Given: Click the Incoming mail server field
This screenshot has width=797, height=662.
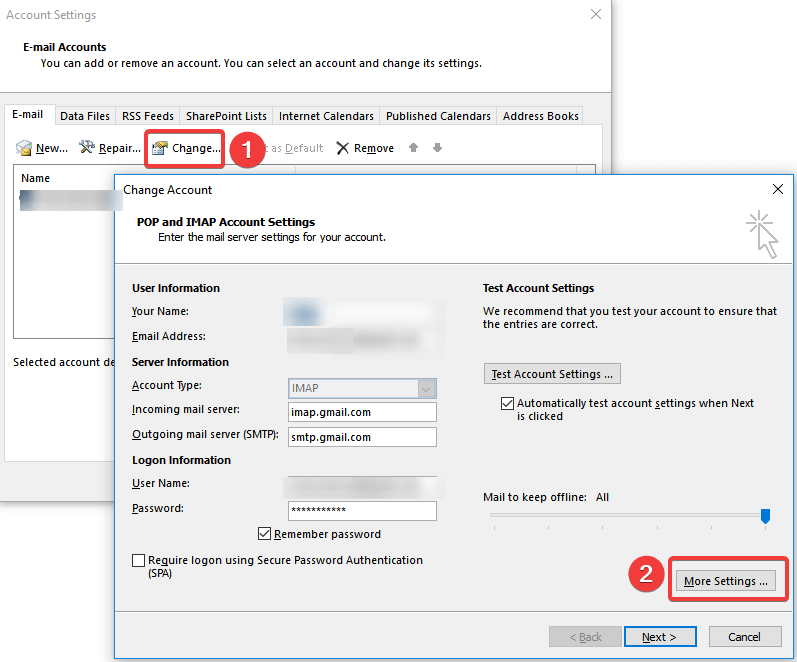Looking at the screenshot, I should click(x=362, y=412).
